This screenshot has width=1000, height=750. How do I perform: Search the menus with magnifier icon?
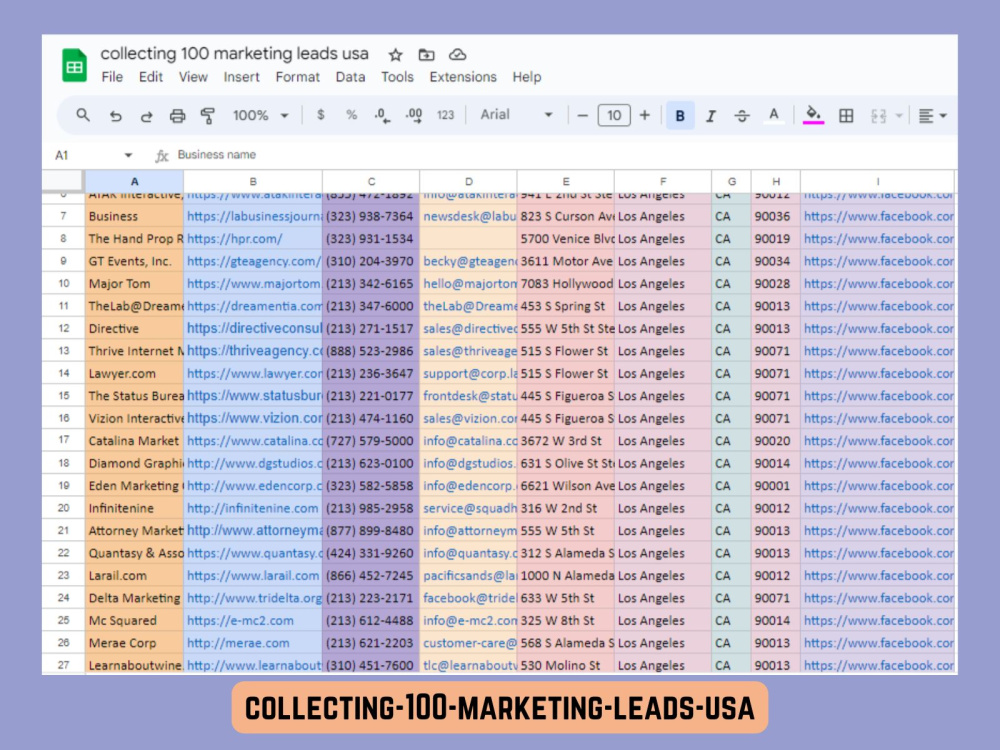[83, 115]
